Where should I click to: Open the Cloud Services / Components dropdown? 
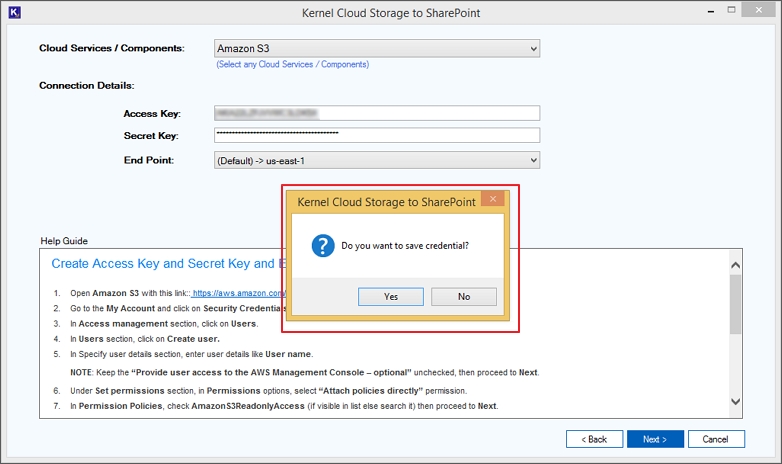click(x=377, y=48)
